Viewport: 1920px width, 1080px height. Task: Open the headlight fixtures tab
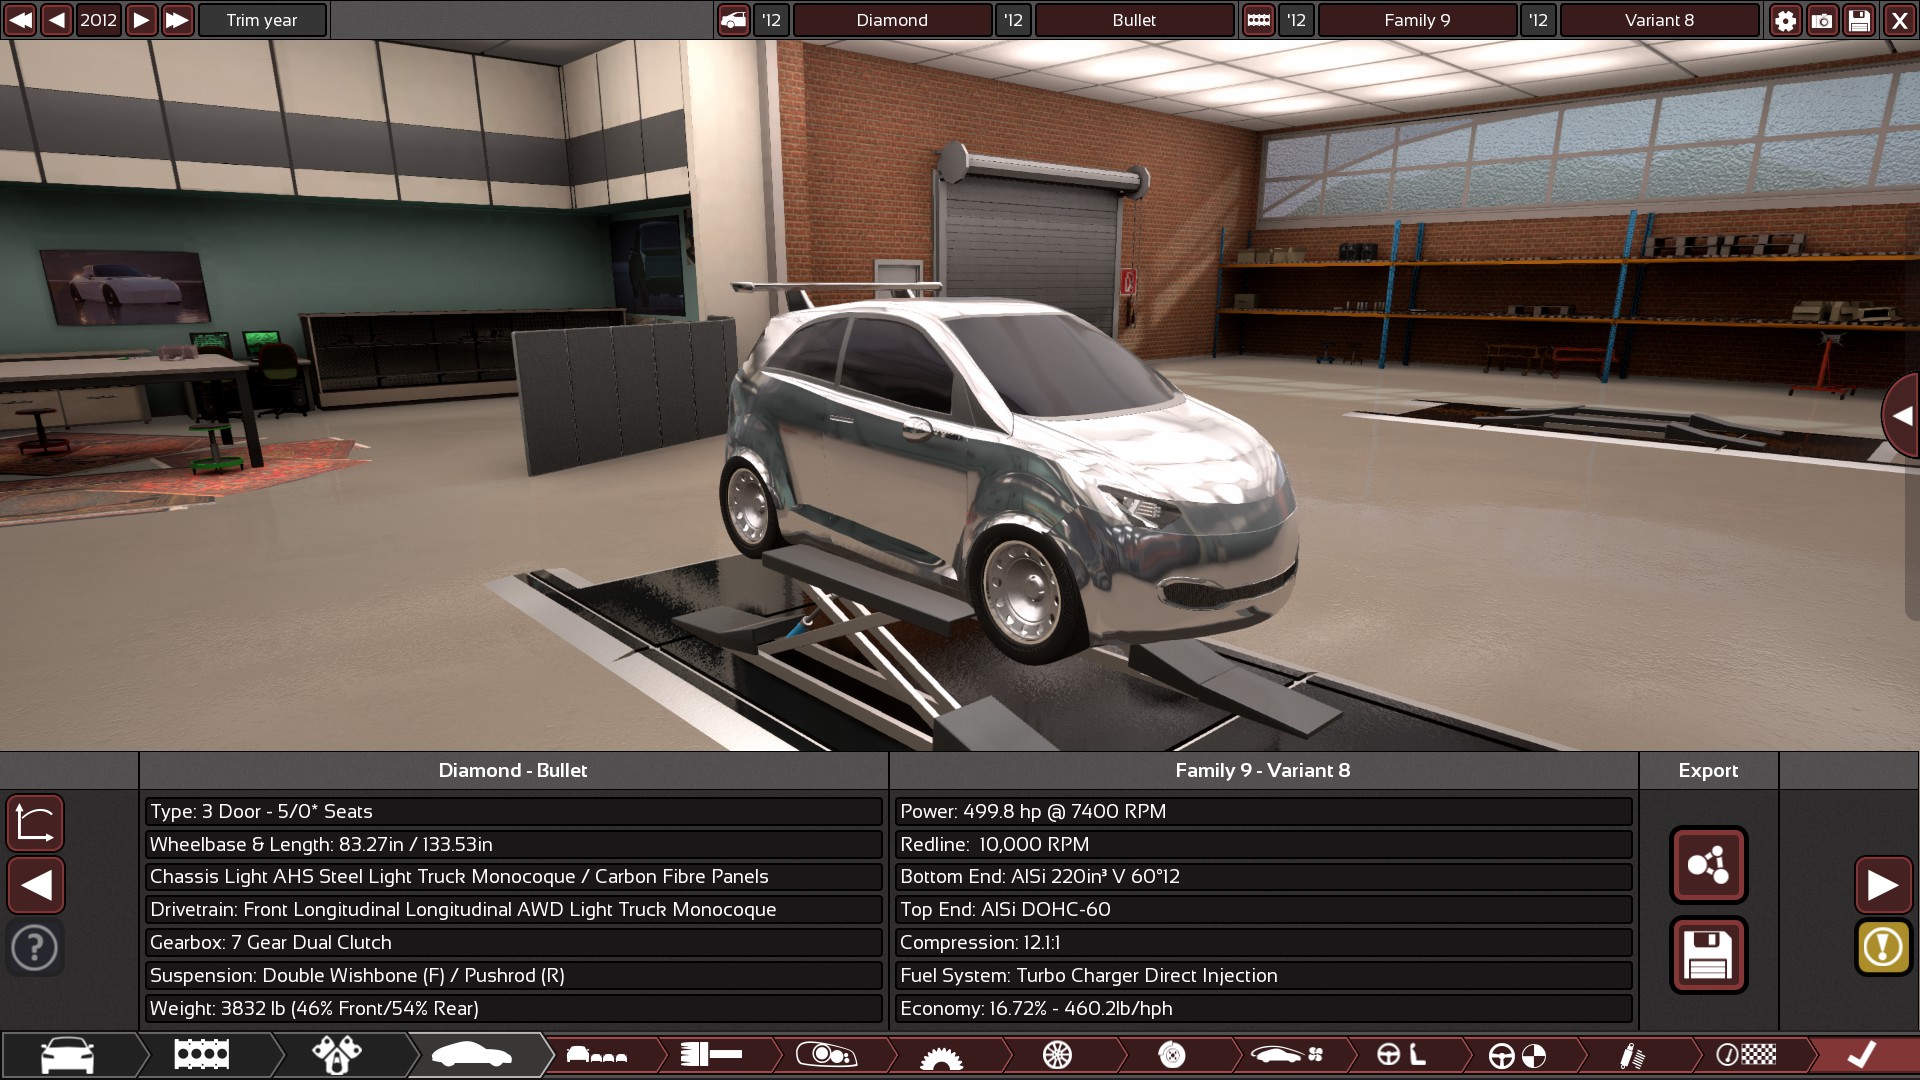coord(827,1055)
